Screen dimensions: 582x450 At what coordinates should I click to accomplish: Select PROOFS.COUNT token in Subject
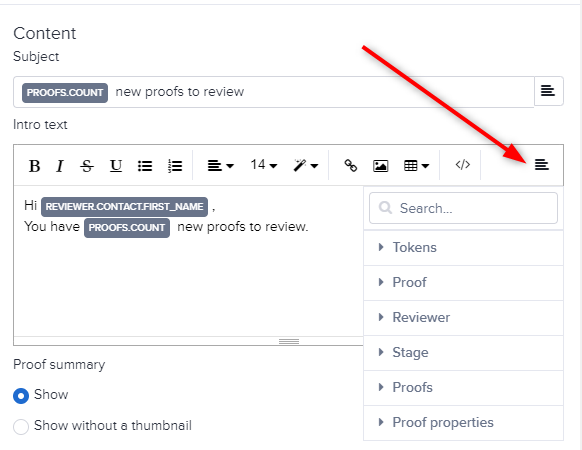pos(65,92)
